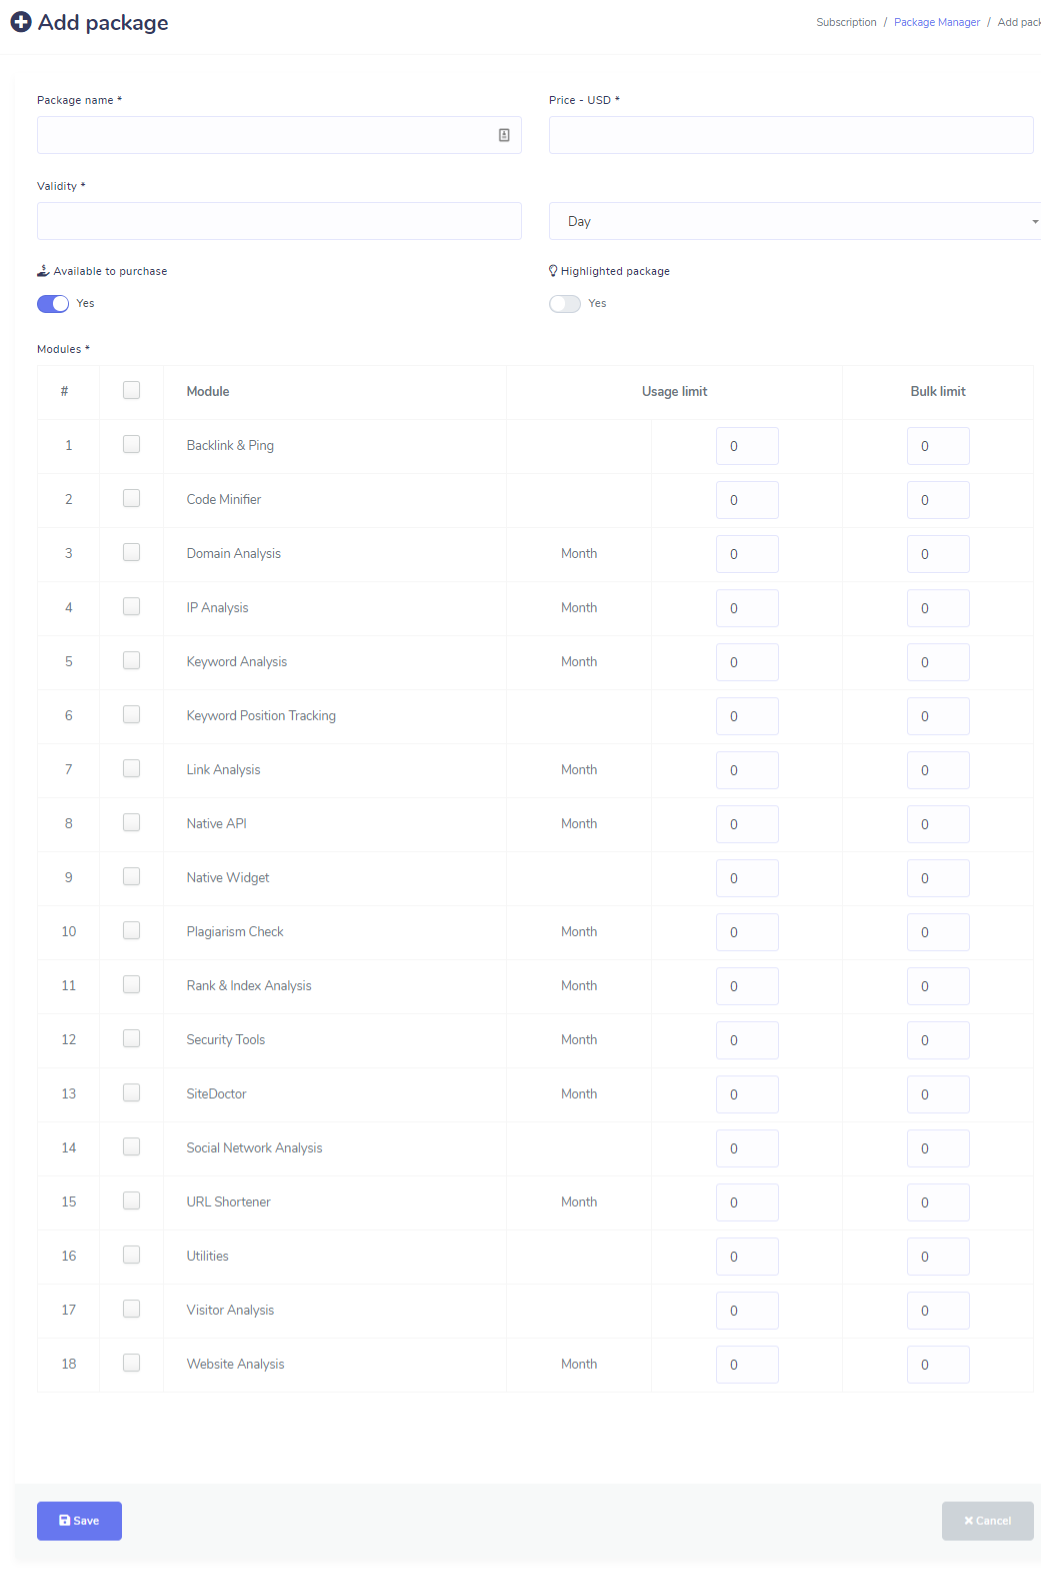Enable the Keyword Analysis module checkbox

(x=131, y=661)
